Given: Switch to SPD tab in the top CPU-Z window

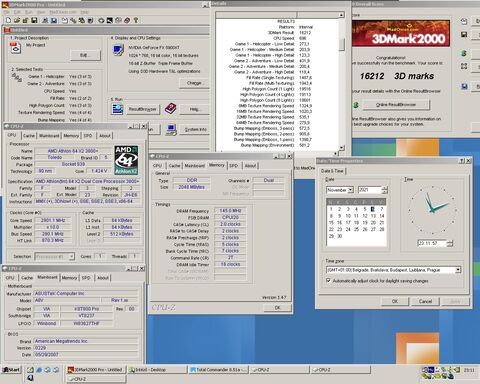Looking at the screenshot, I should (88, 136).
